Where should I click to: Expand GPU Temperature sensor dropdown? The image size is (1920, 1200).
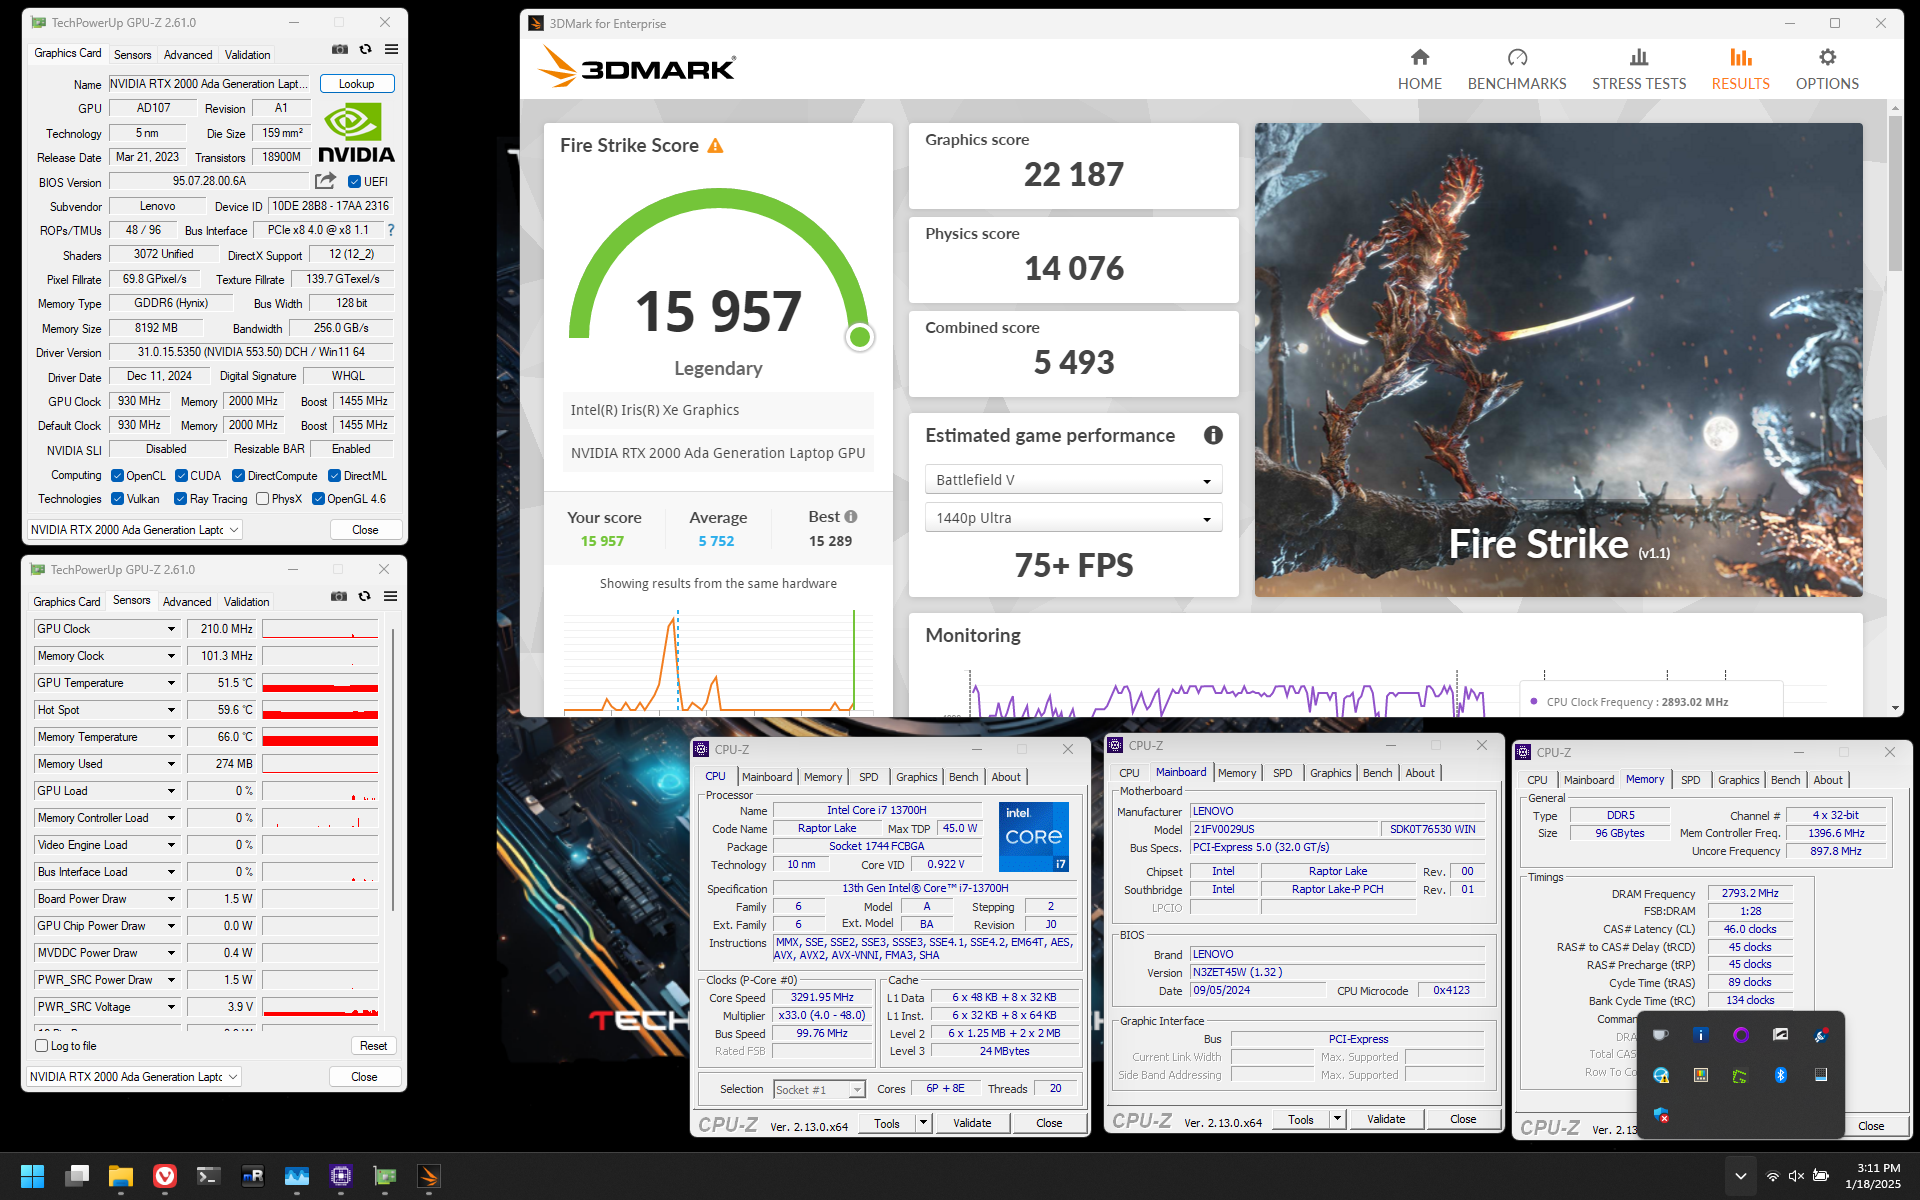(171, 683)
